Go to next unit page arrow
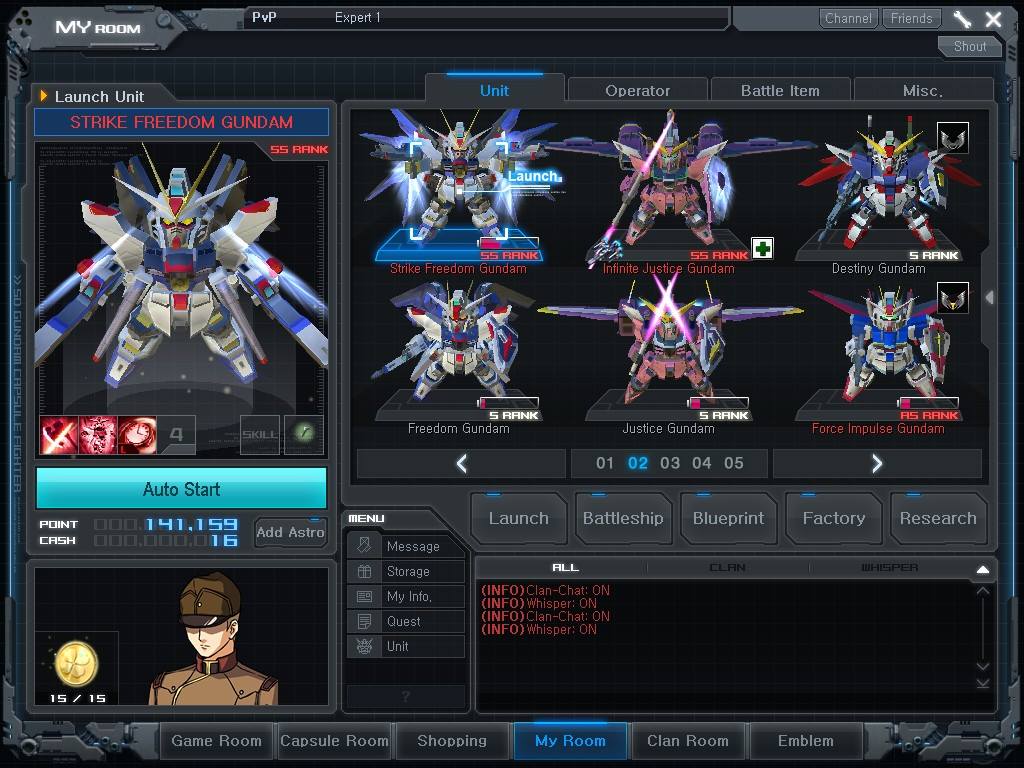 (877, 464)
